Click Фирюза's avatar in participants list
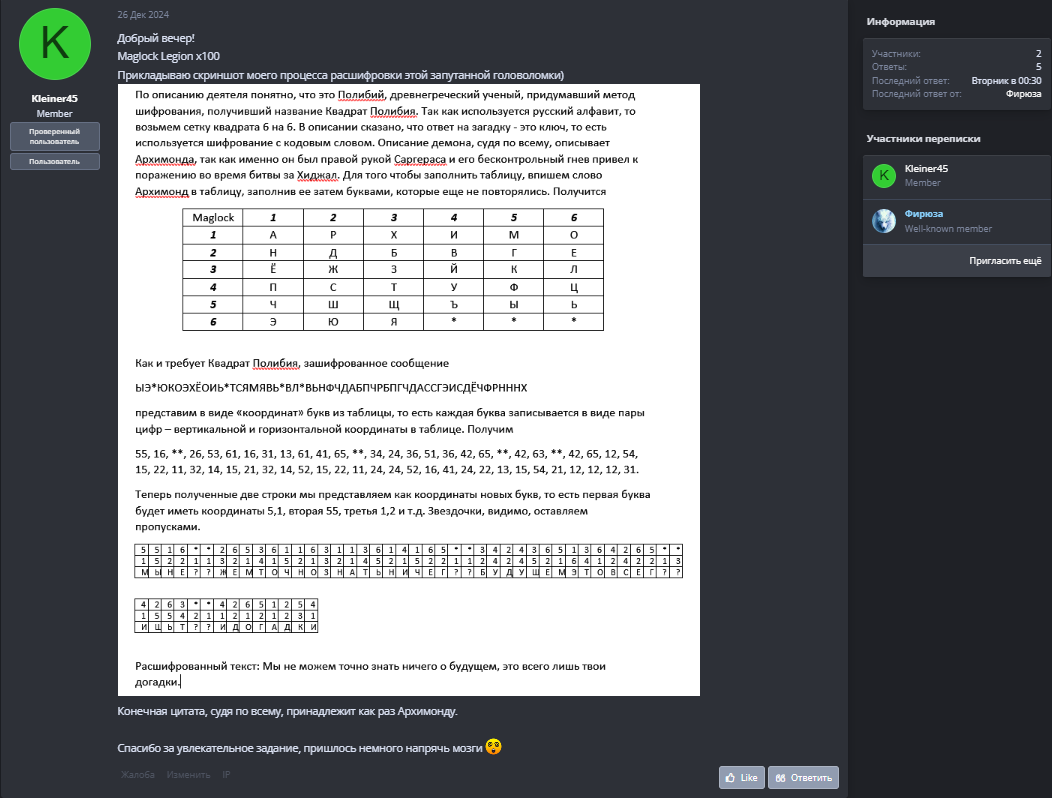The width and height of the screenshot is (1052, 798). (883, 221)
